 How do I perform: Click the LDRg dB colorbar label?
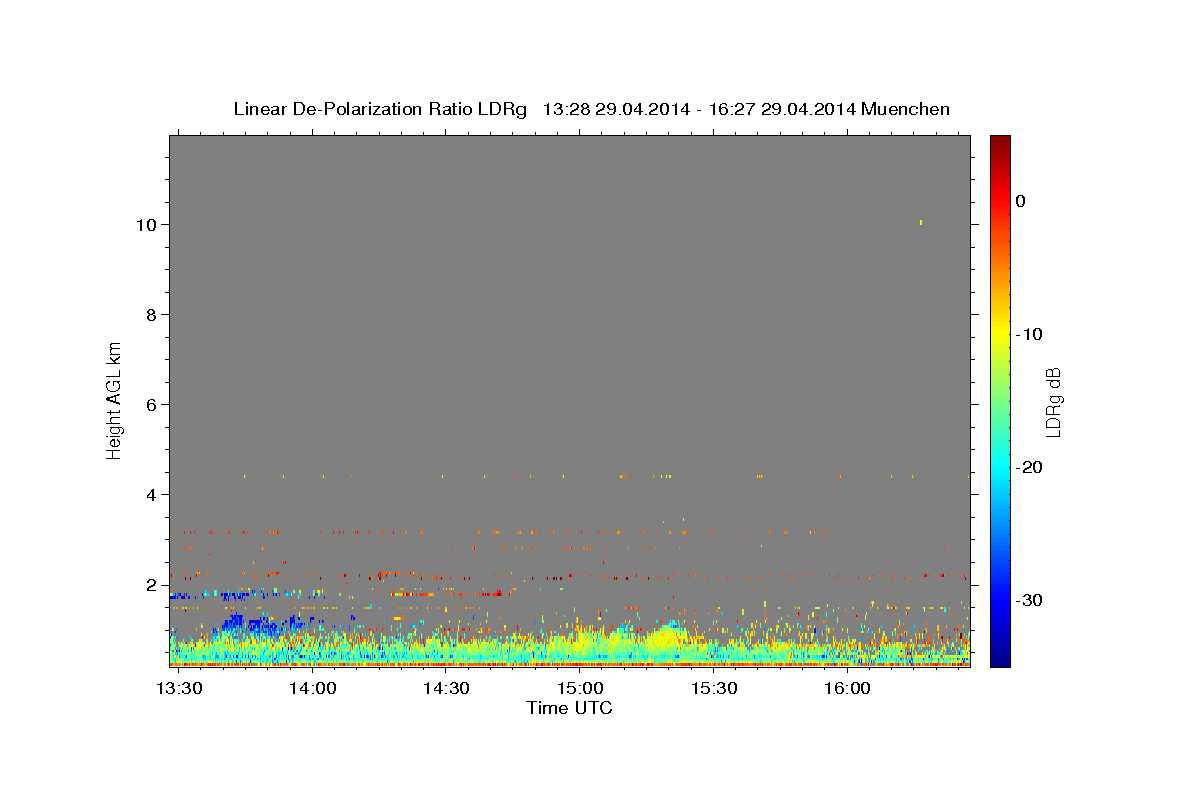[x=1053, y=401]
